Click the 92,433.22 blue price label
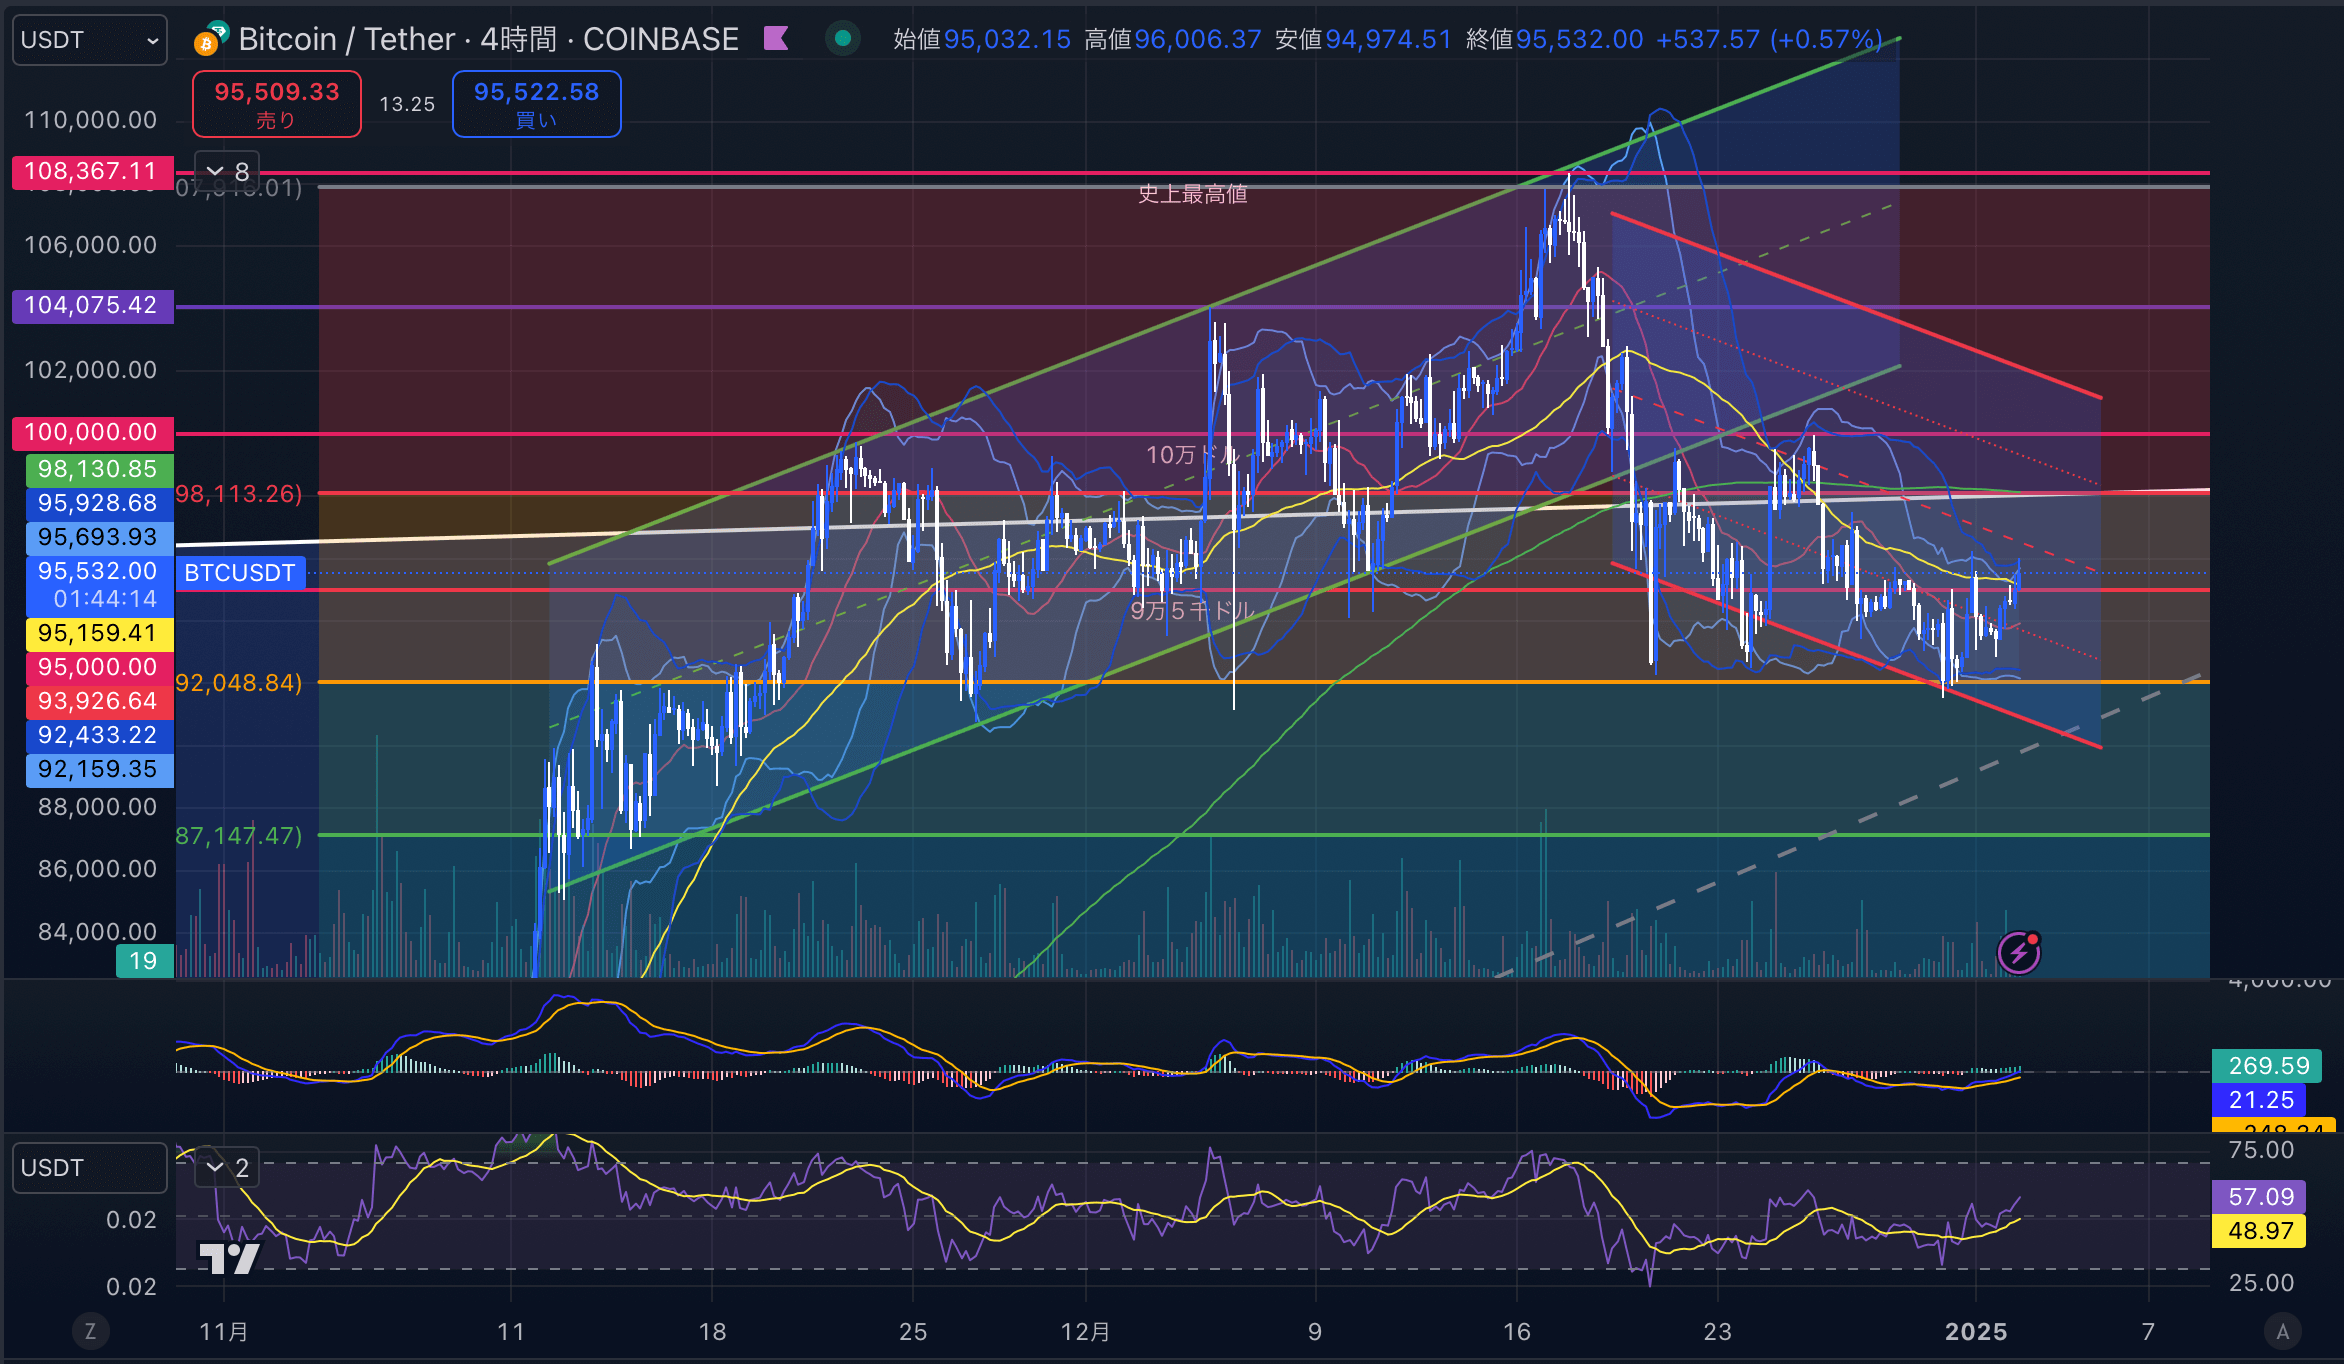 tap(99, 736)
